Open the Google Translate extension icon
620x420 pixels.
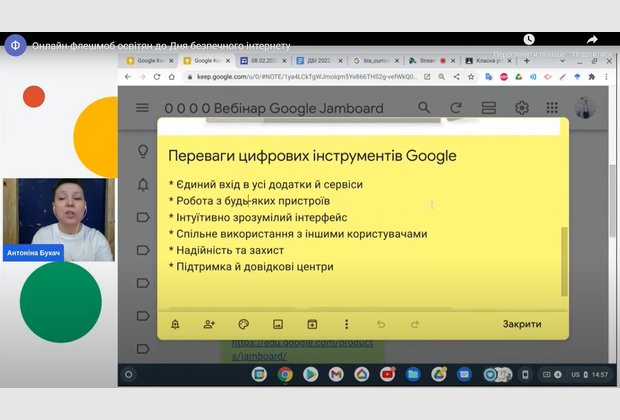489,77
